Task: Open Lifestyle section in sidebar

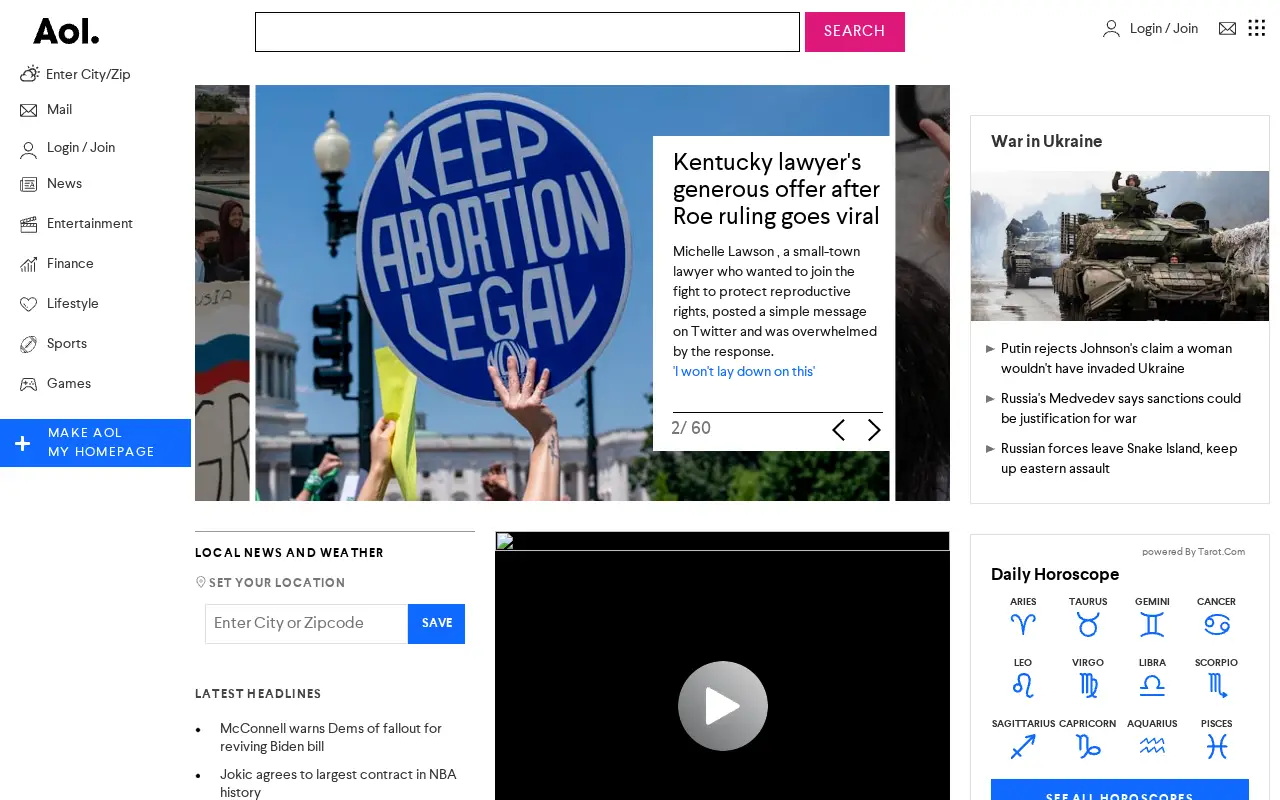Action: (73, 304)
